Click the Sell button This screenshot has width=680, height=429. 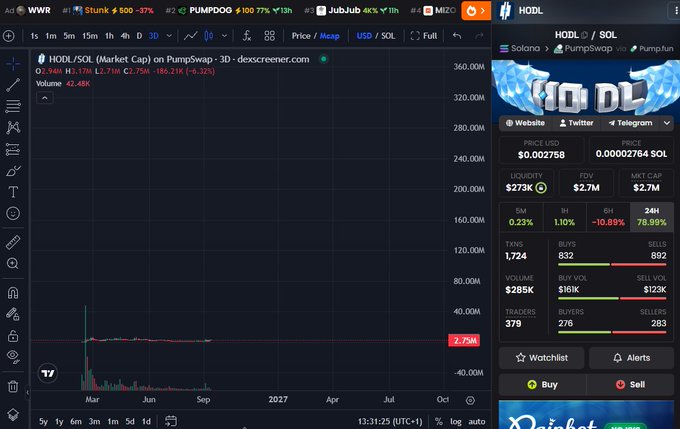coord(630,385)
